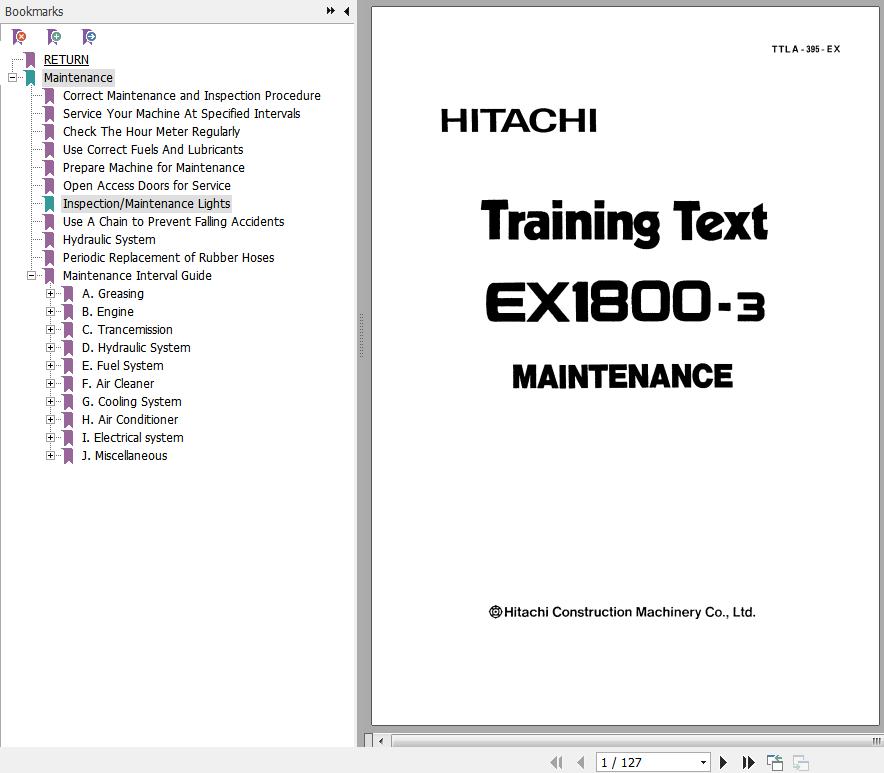The height and width of the screenshot is (773, 884).
Task: Click bookmark icon beside Periodic Replacement of Rubber Hoses
Action: [x=50, y=258]
